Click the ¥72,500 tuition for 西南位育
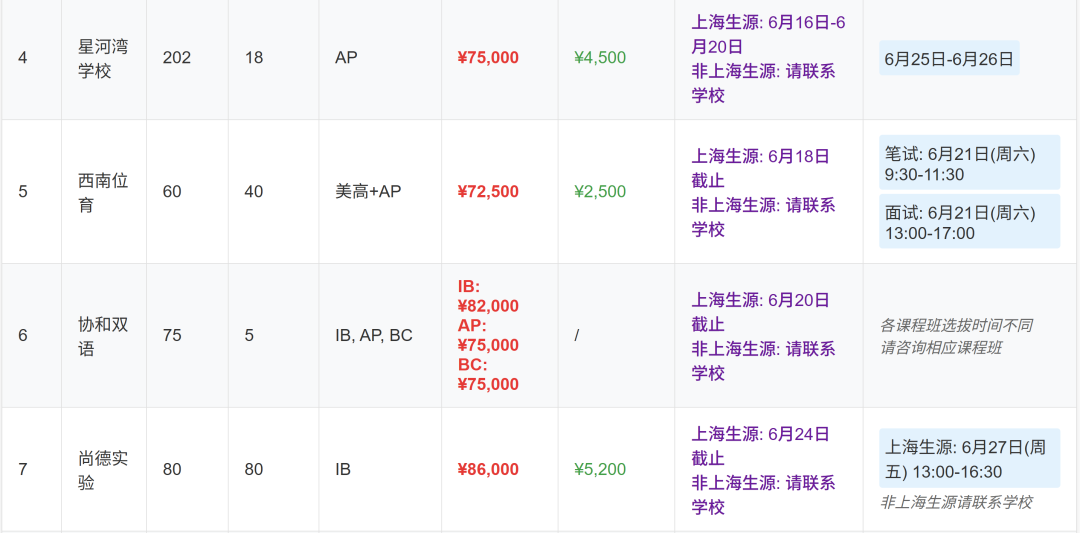 [488, 191]
